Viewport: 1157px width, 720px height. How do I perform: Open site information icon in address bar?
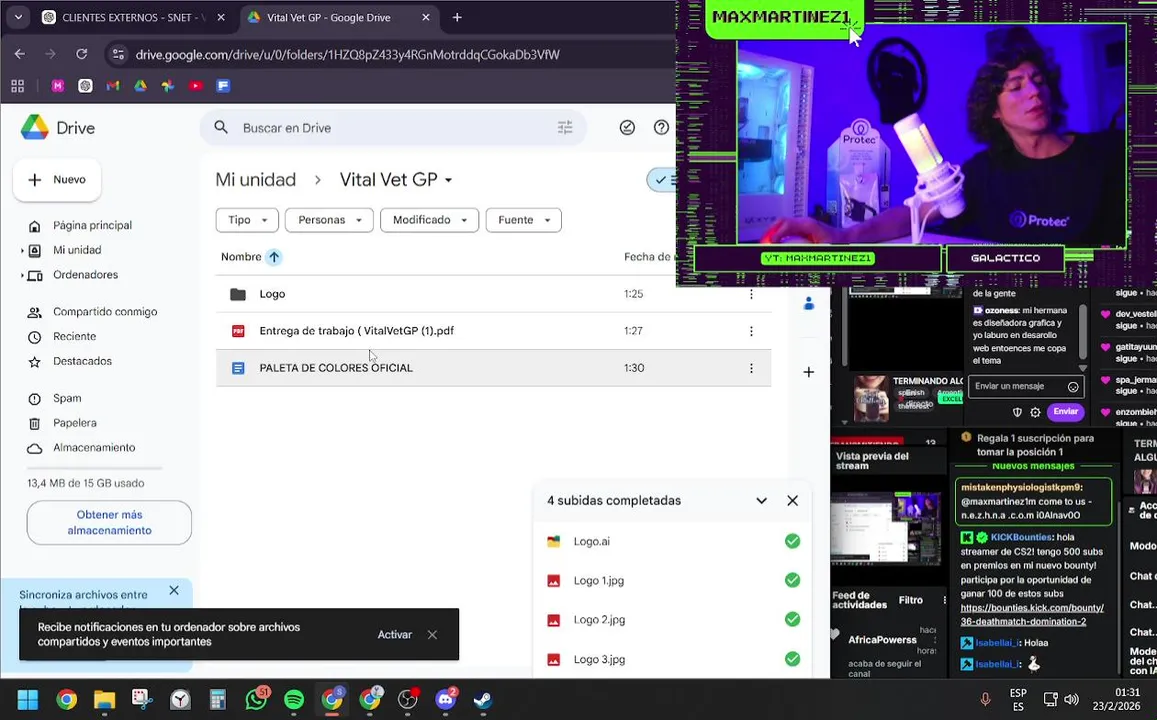[118, 54]
